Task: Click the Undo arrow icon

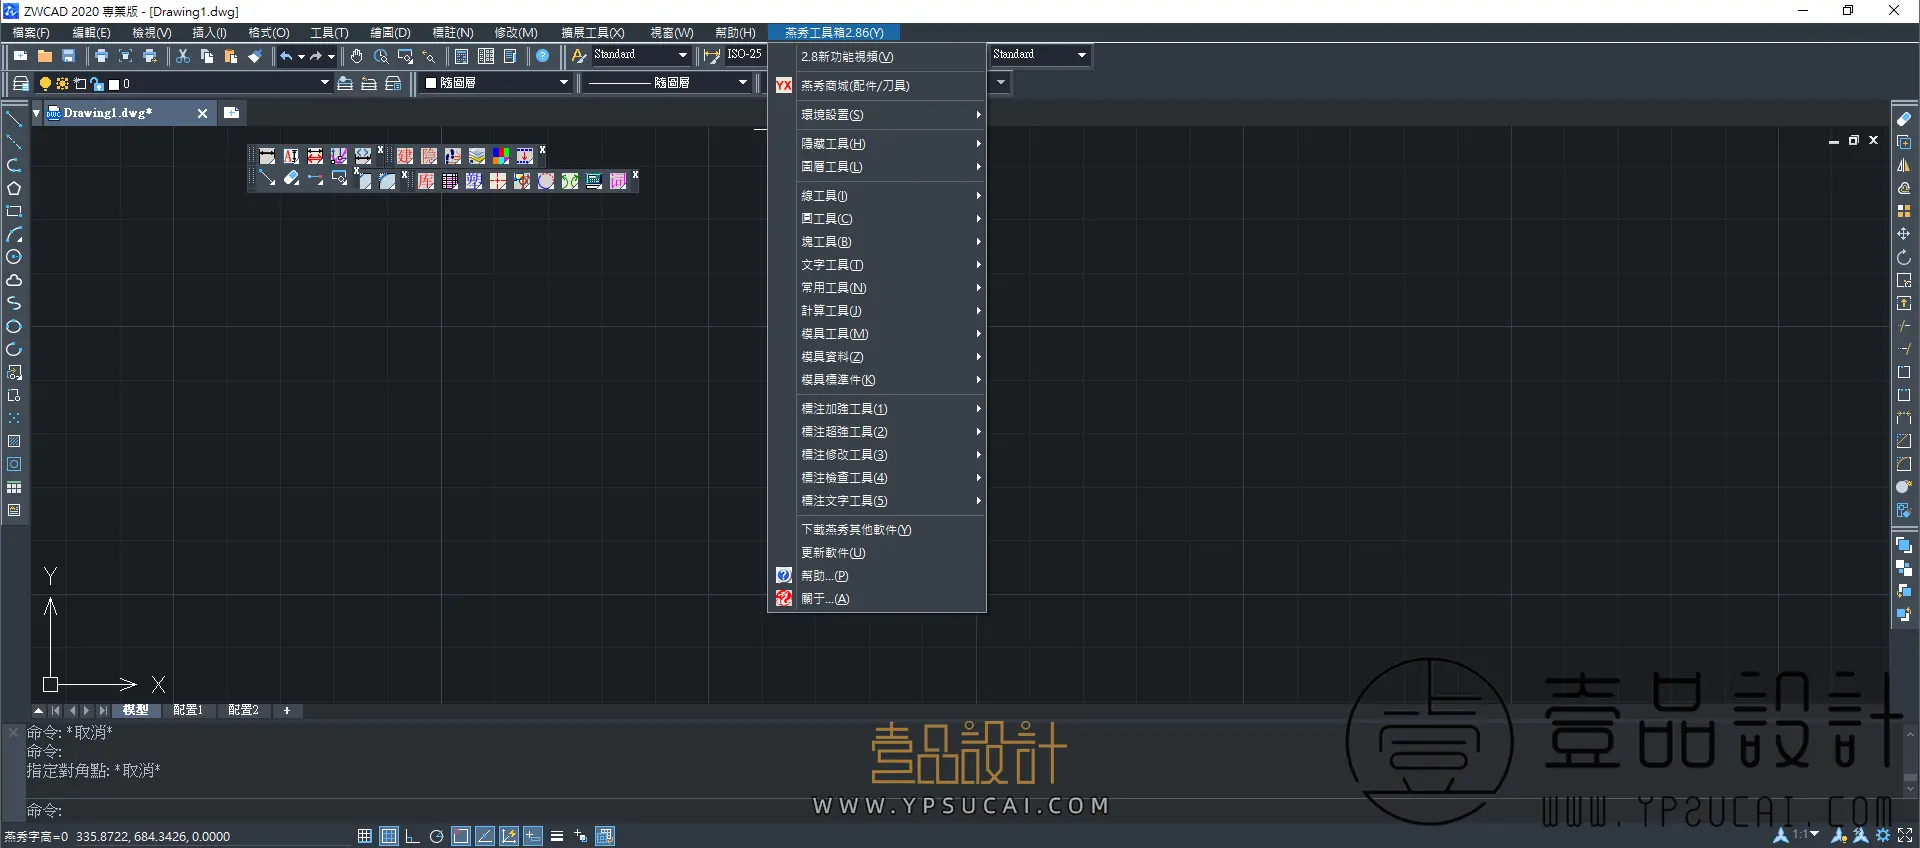Action: (287, 57)
